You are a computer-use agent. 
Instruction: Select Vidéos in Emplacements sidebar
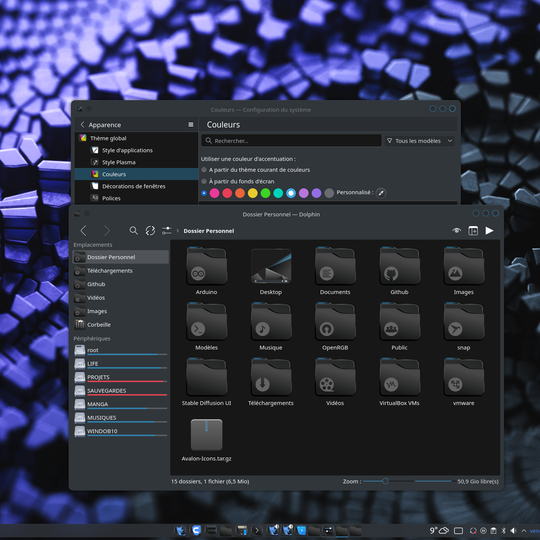click(x=121, y=298)
